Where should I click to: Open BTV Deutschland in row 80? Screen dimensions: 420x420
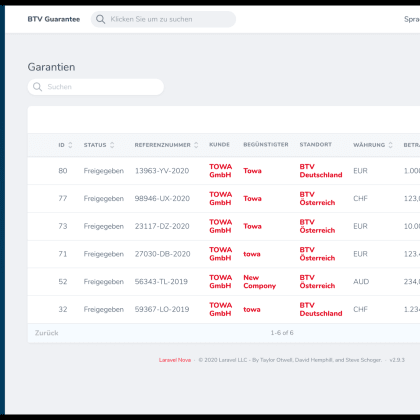[x=321, y=171]
